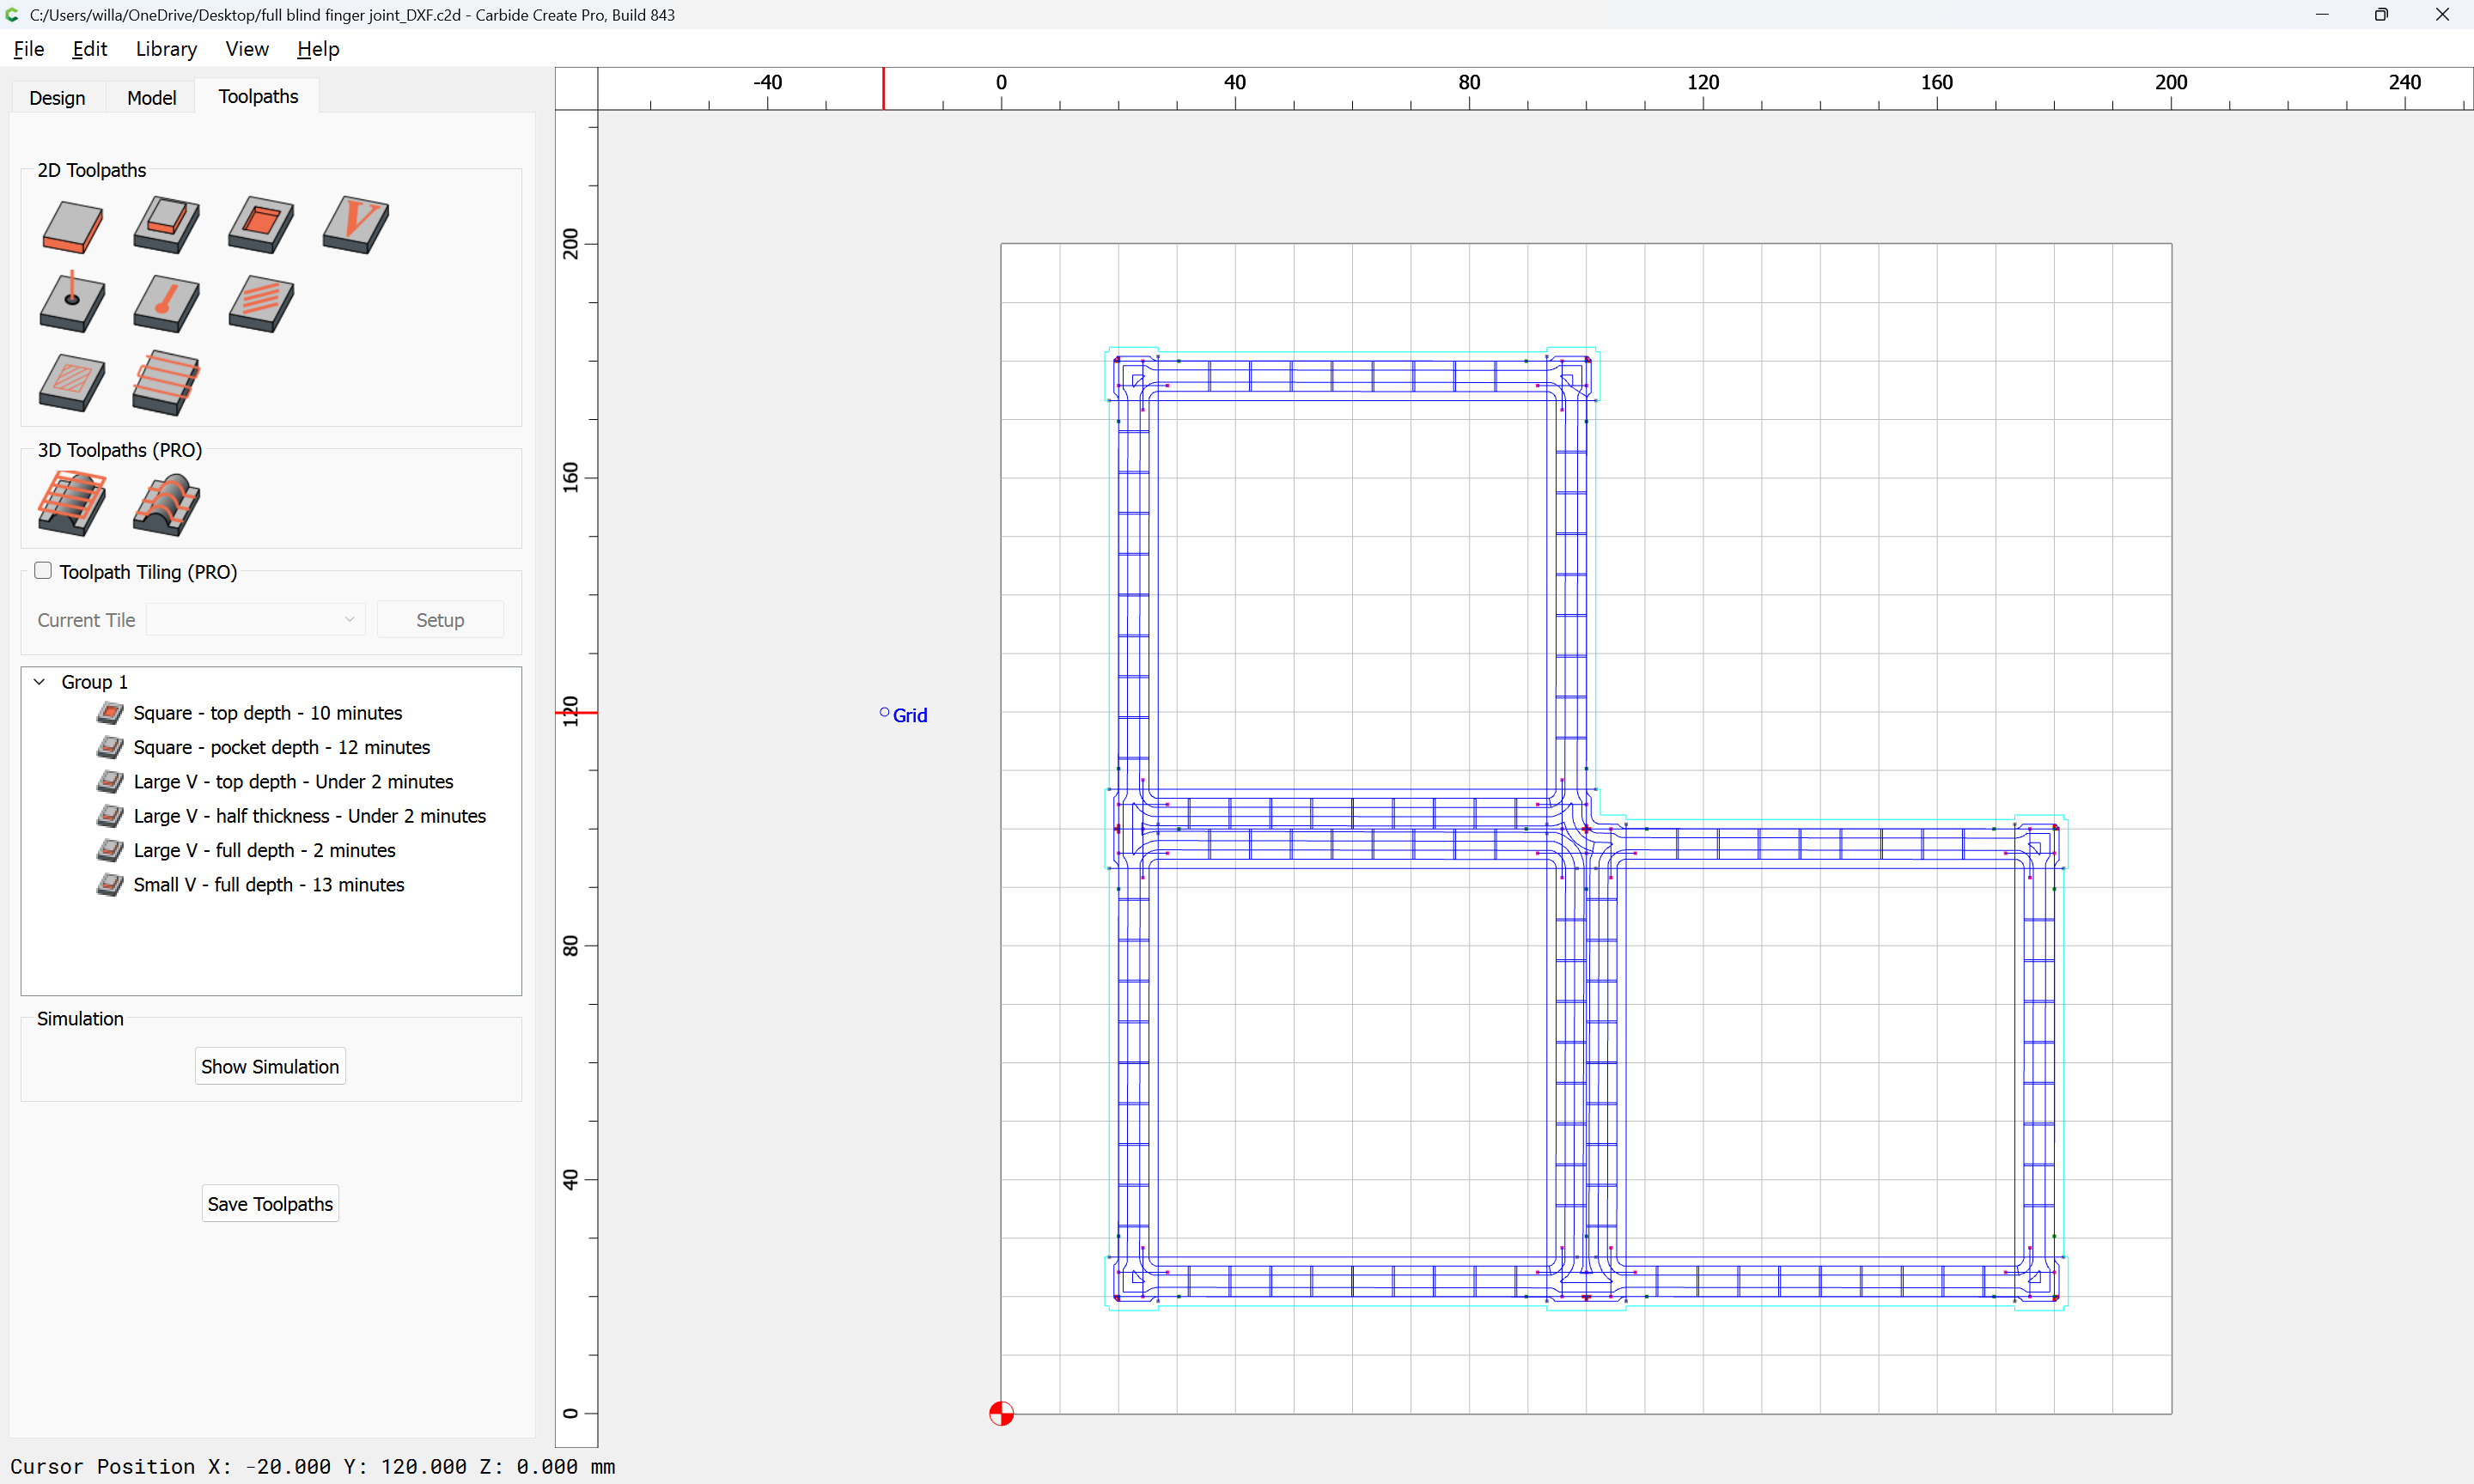Open the File menu

(29, 49)
